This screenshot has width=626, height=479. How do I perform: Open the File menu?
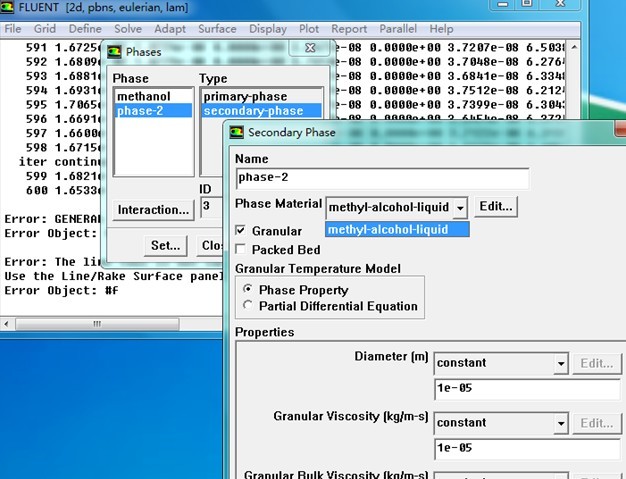click(x=13, y=29)
